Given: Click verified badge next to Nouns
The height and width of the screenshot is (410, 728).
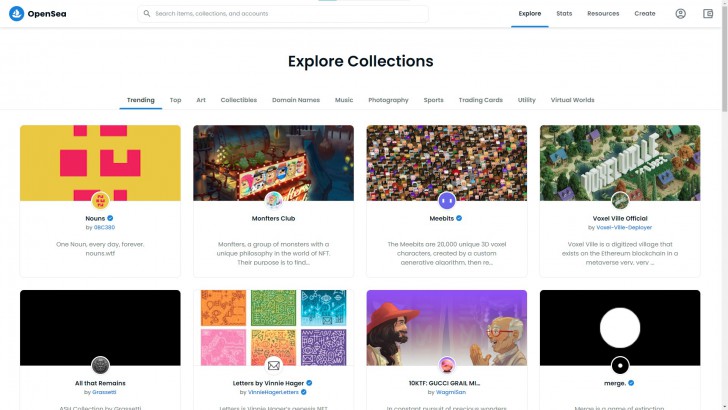Looking at the screenshot, I should [x=110, y=218].
